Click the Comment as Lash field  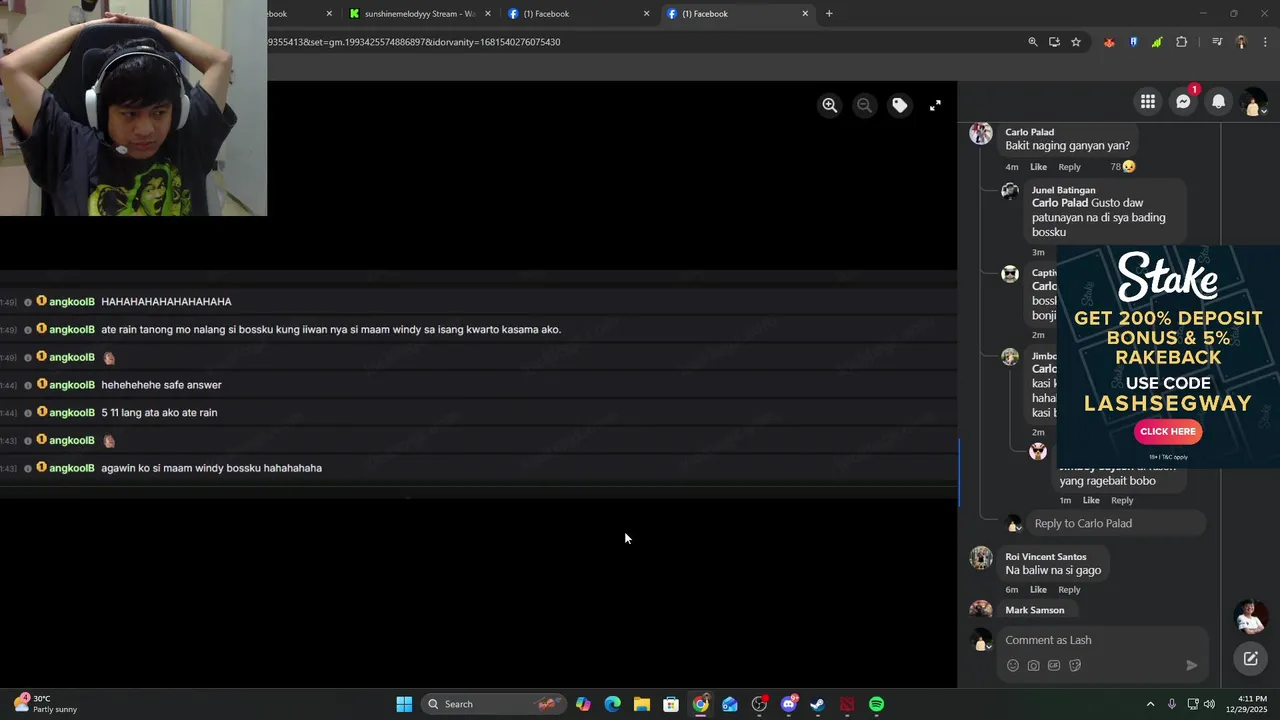(x=1102, y=640)
